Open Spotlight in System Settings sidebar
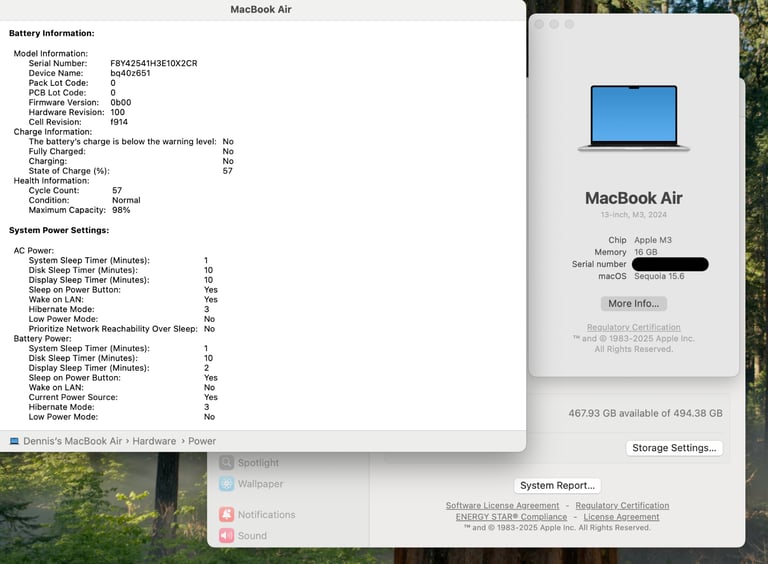Screen dimensions: 768x564 tap(249, 463)
